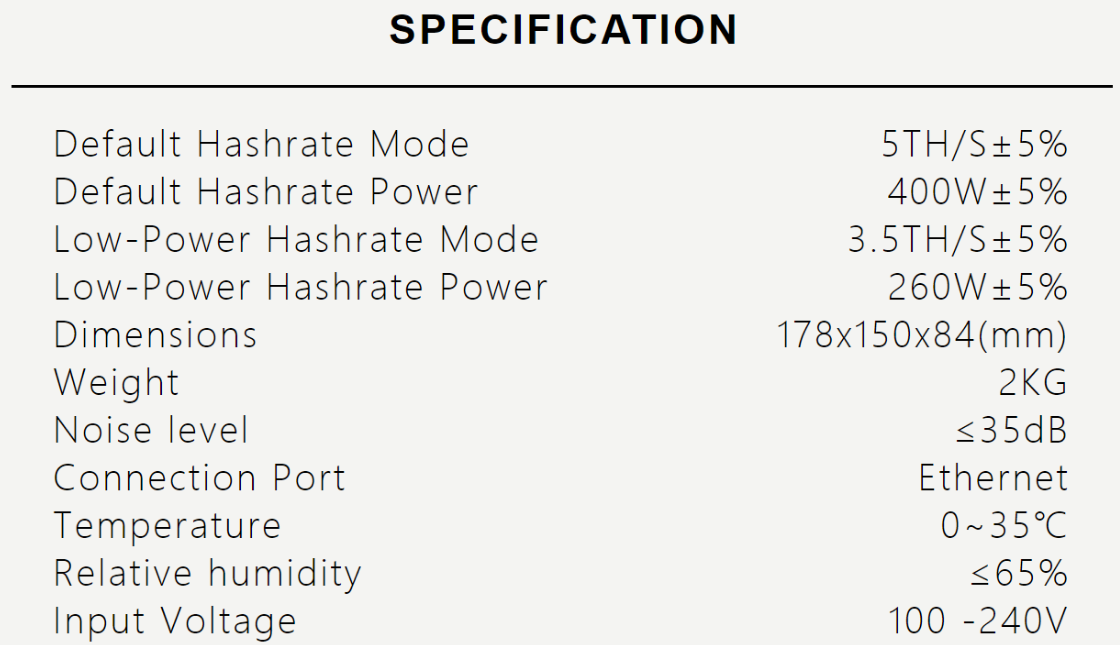Image resolution: width=1120 pixels, height=645 pixels.
Task: Select the 260W±5% value
Action: [977, 288]
